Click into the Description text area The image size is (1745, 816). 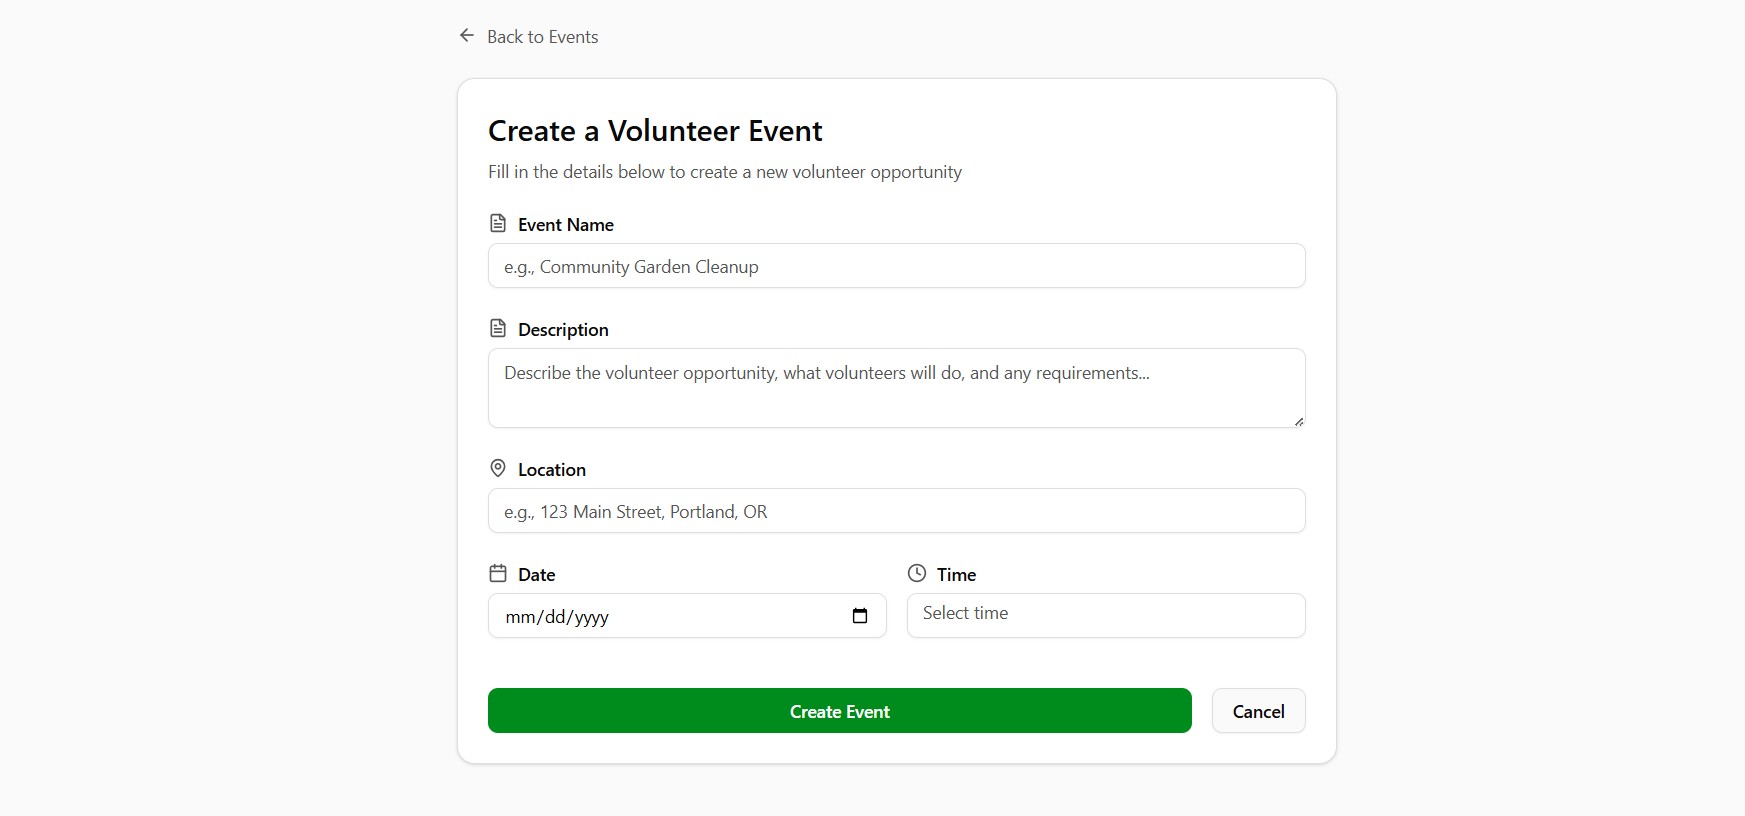[x=896, y=388]
